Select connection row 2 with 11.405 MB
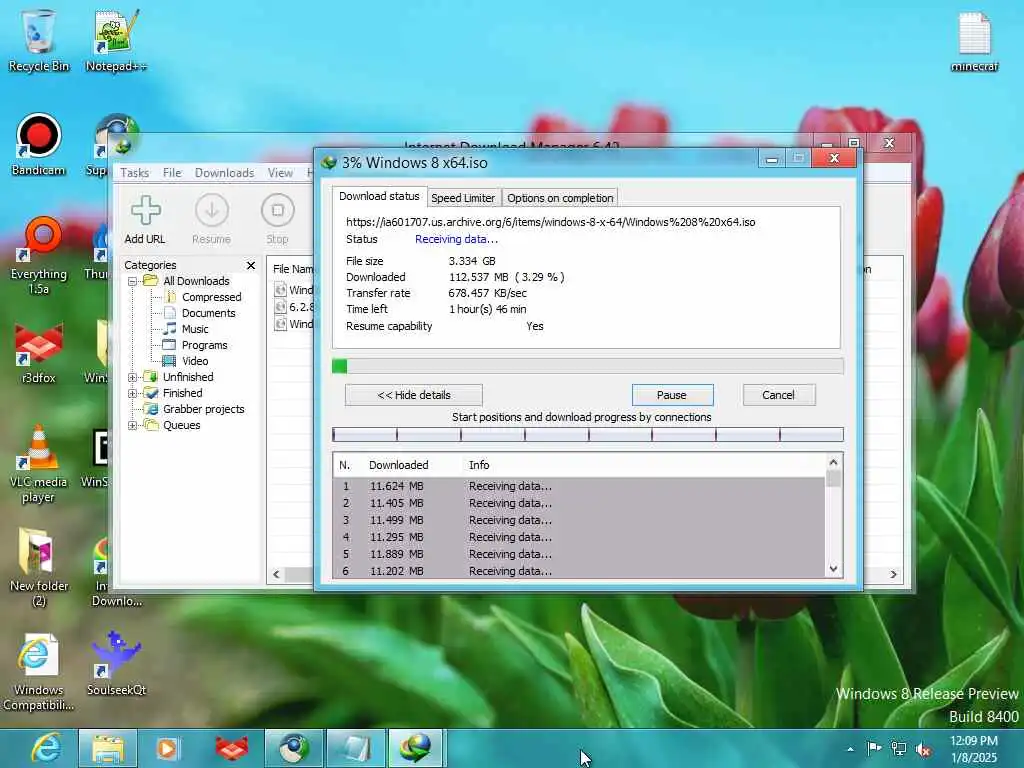Image resolution: width=1024 pixels, height=768 pixels. click(x=580, y=504)
